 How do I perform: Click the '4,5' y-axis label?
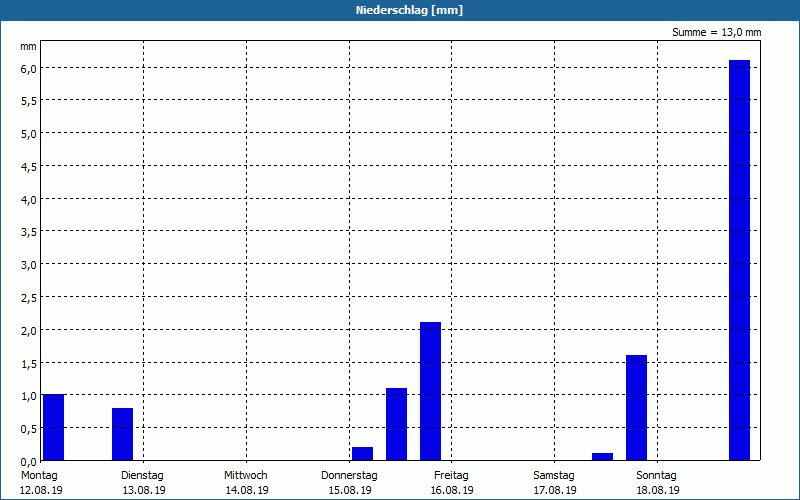[x=29, y=167]
